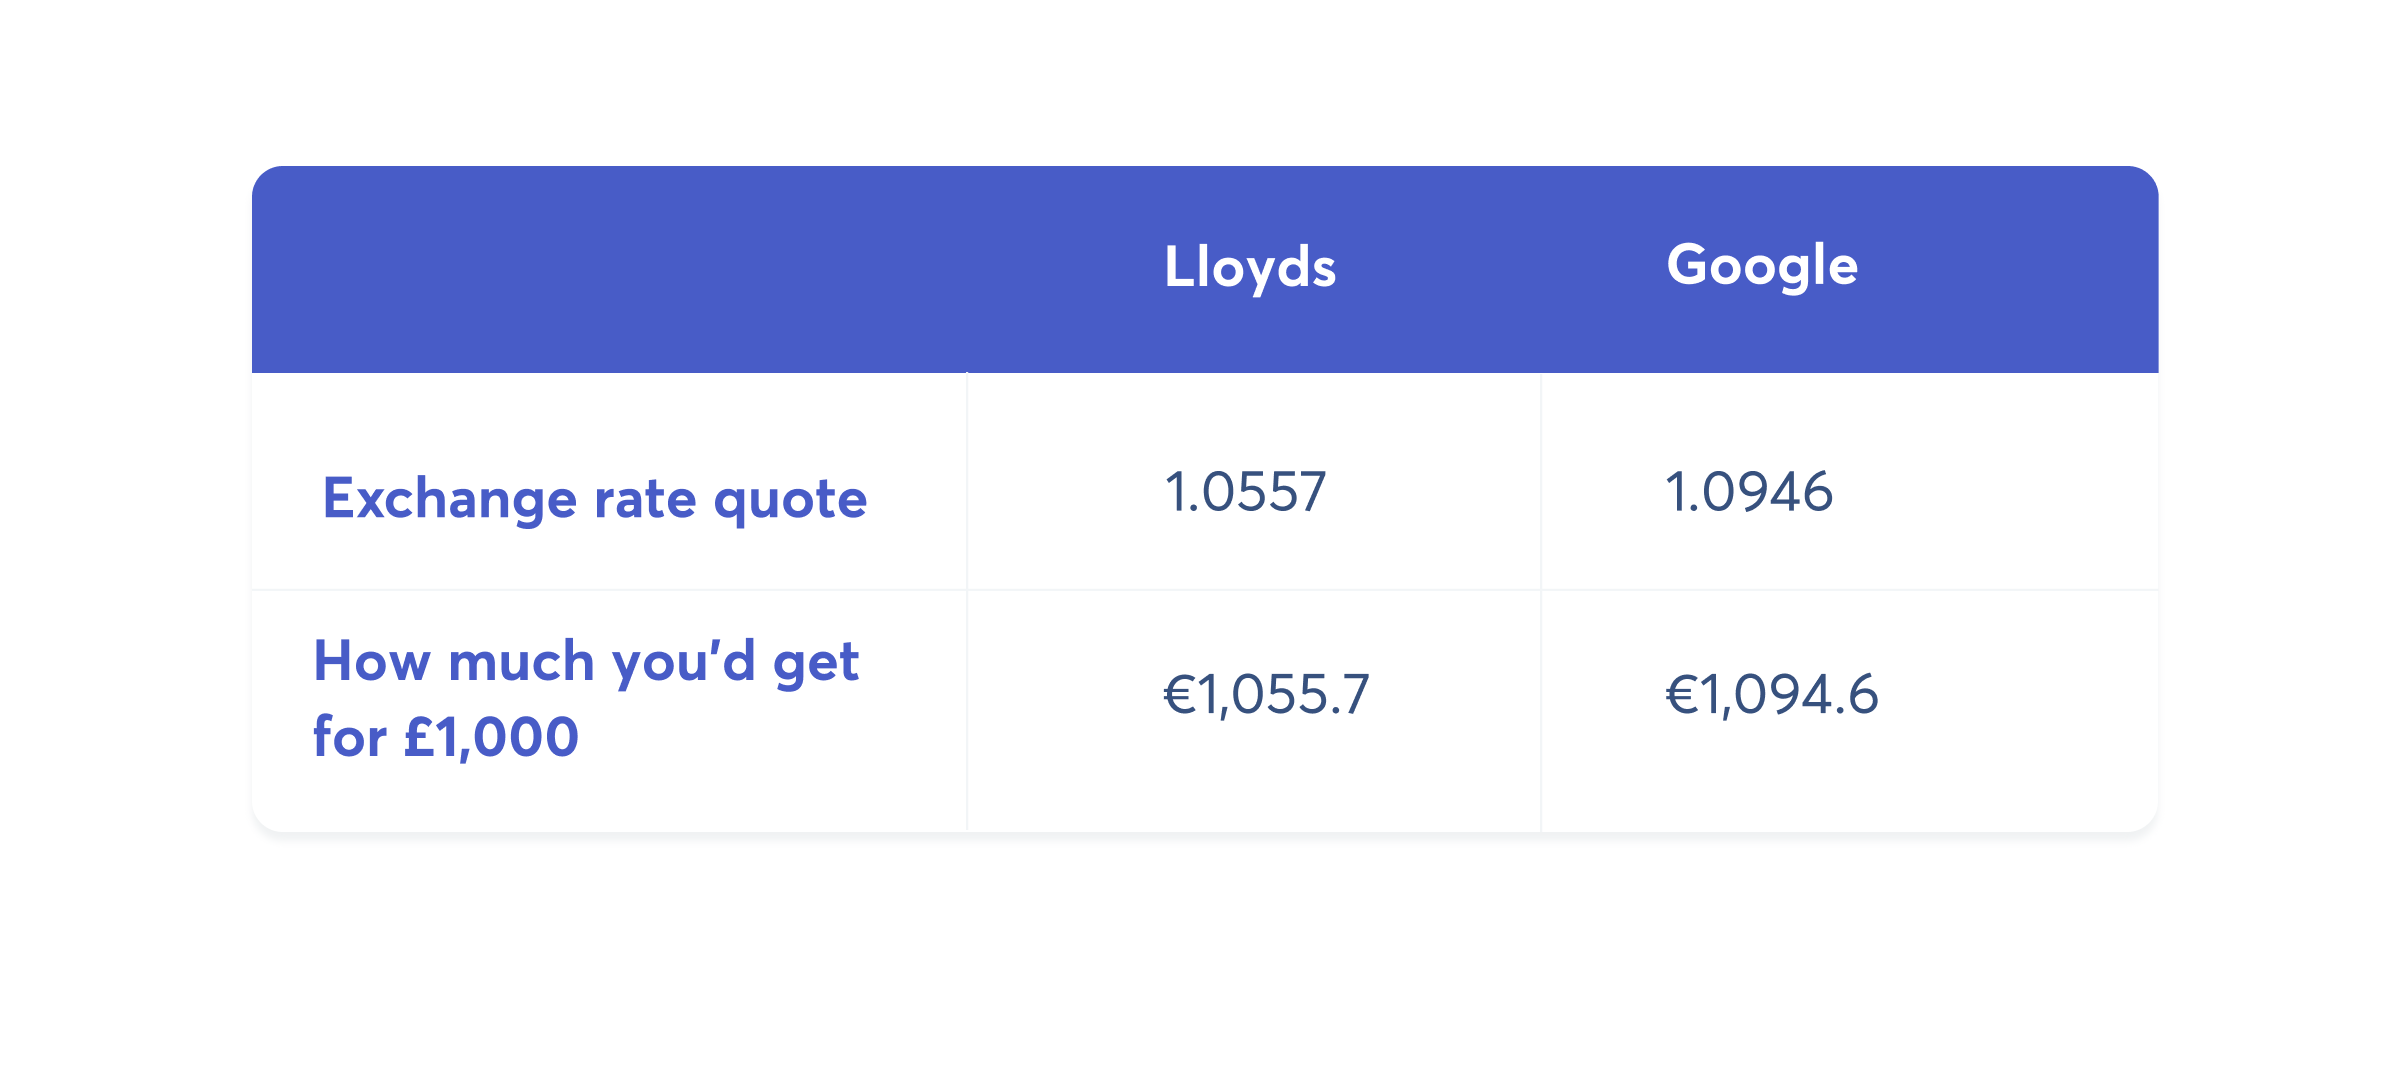The height and width of the screenshot is (1072, 2400).
Task: Click the Google column header
Action: click(1762, 266)
